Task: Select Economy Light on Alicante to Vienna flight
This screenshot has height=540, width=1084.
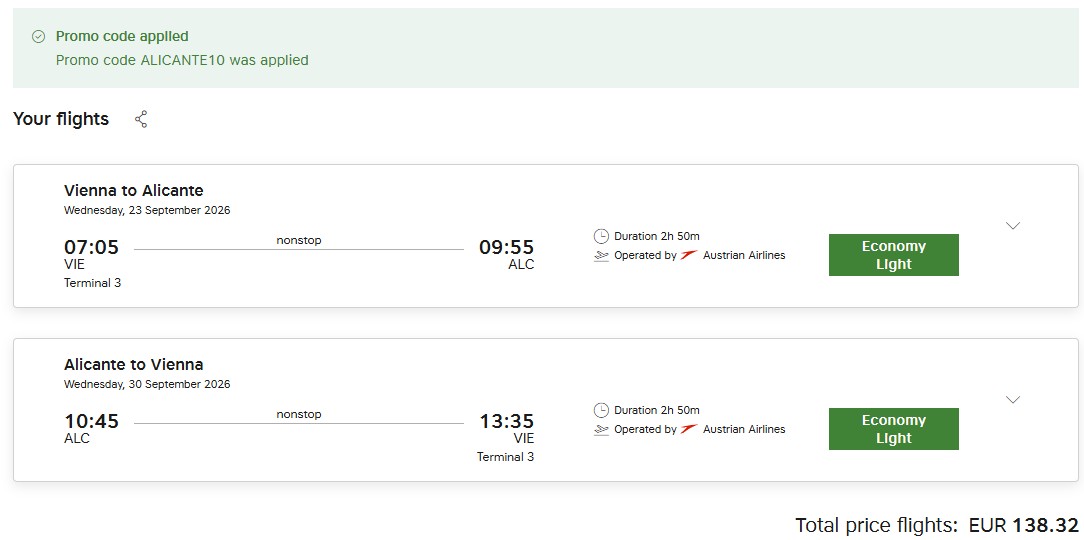Action: pos(893,429)
